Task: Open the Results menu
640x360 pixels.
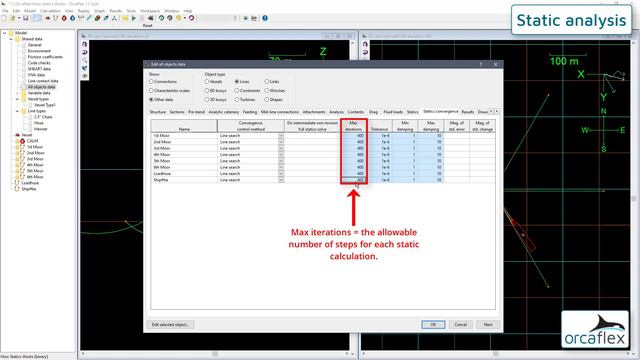Action: [116, 11]
